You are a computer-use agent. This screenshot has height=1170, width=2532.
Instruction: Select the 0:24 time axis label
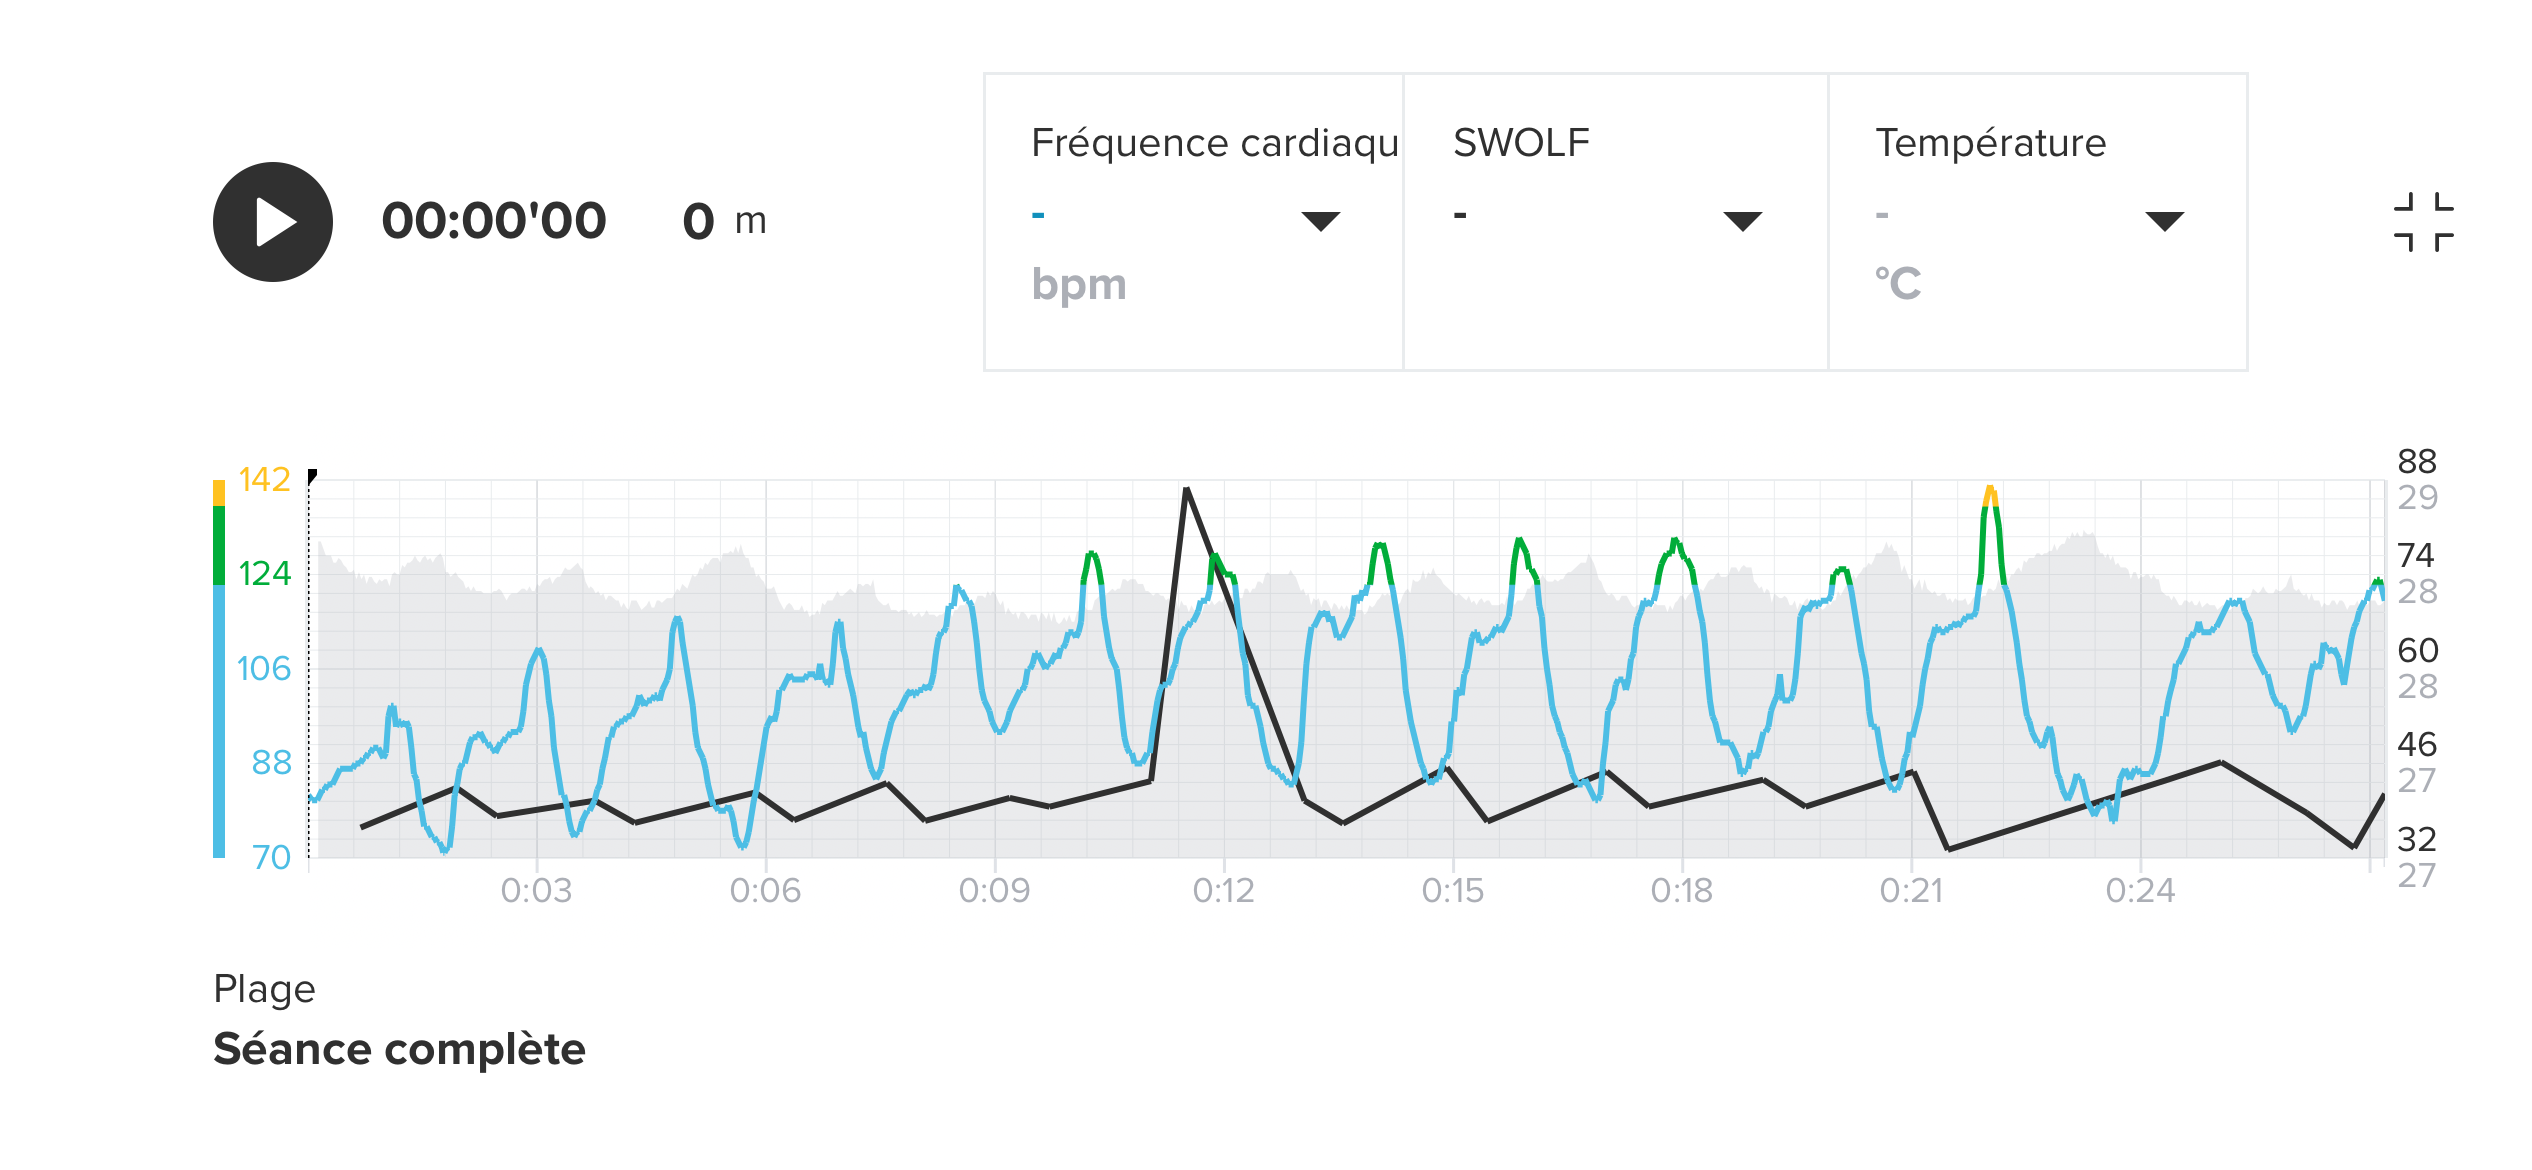pos(2140,890)
